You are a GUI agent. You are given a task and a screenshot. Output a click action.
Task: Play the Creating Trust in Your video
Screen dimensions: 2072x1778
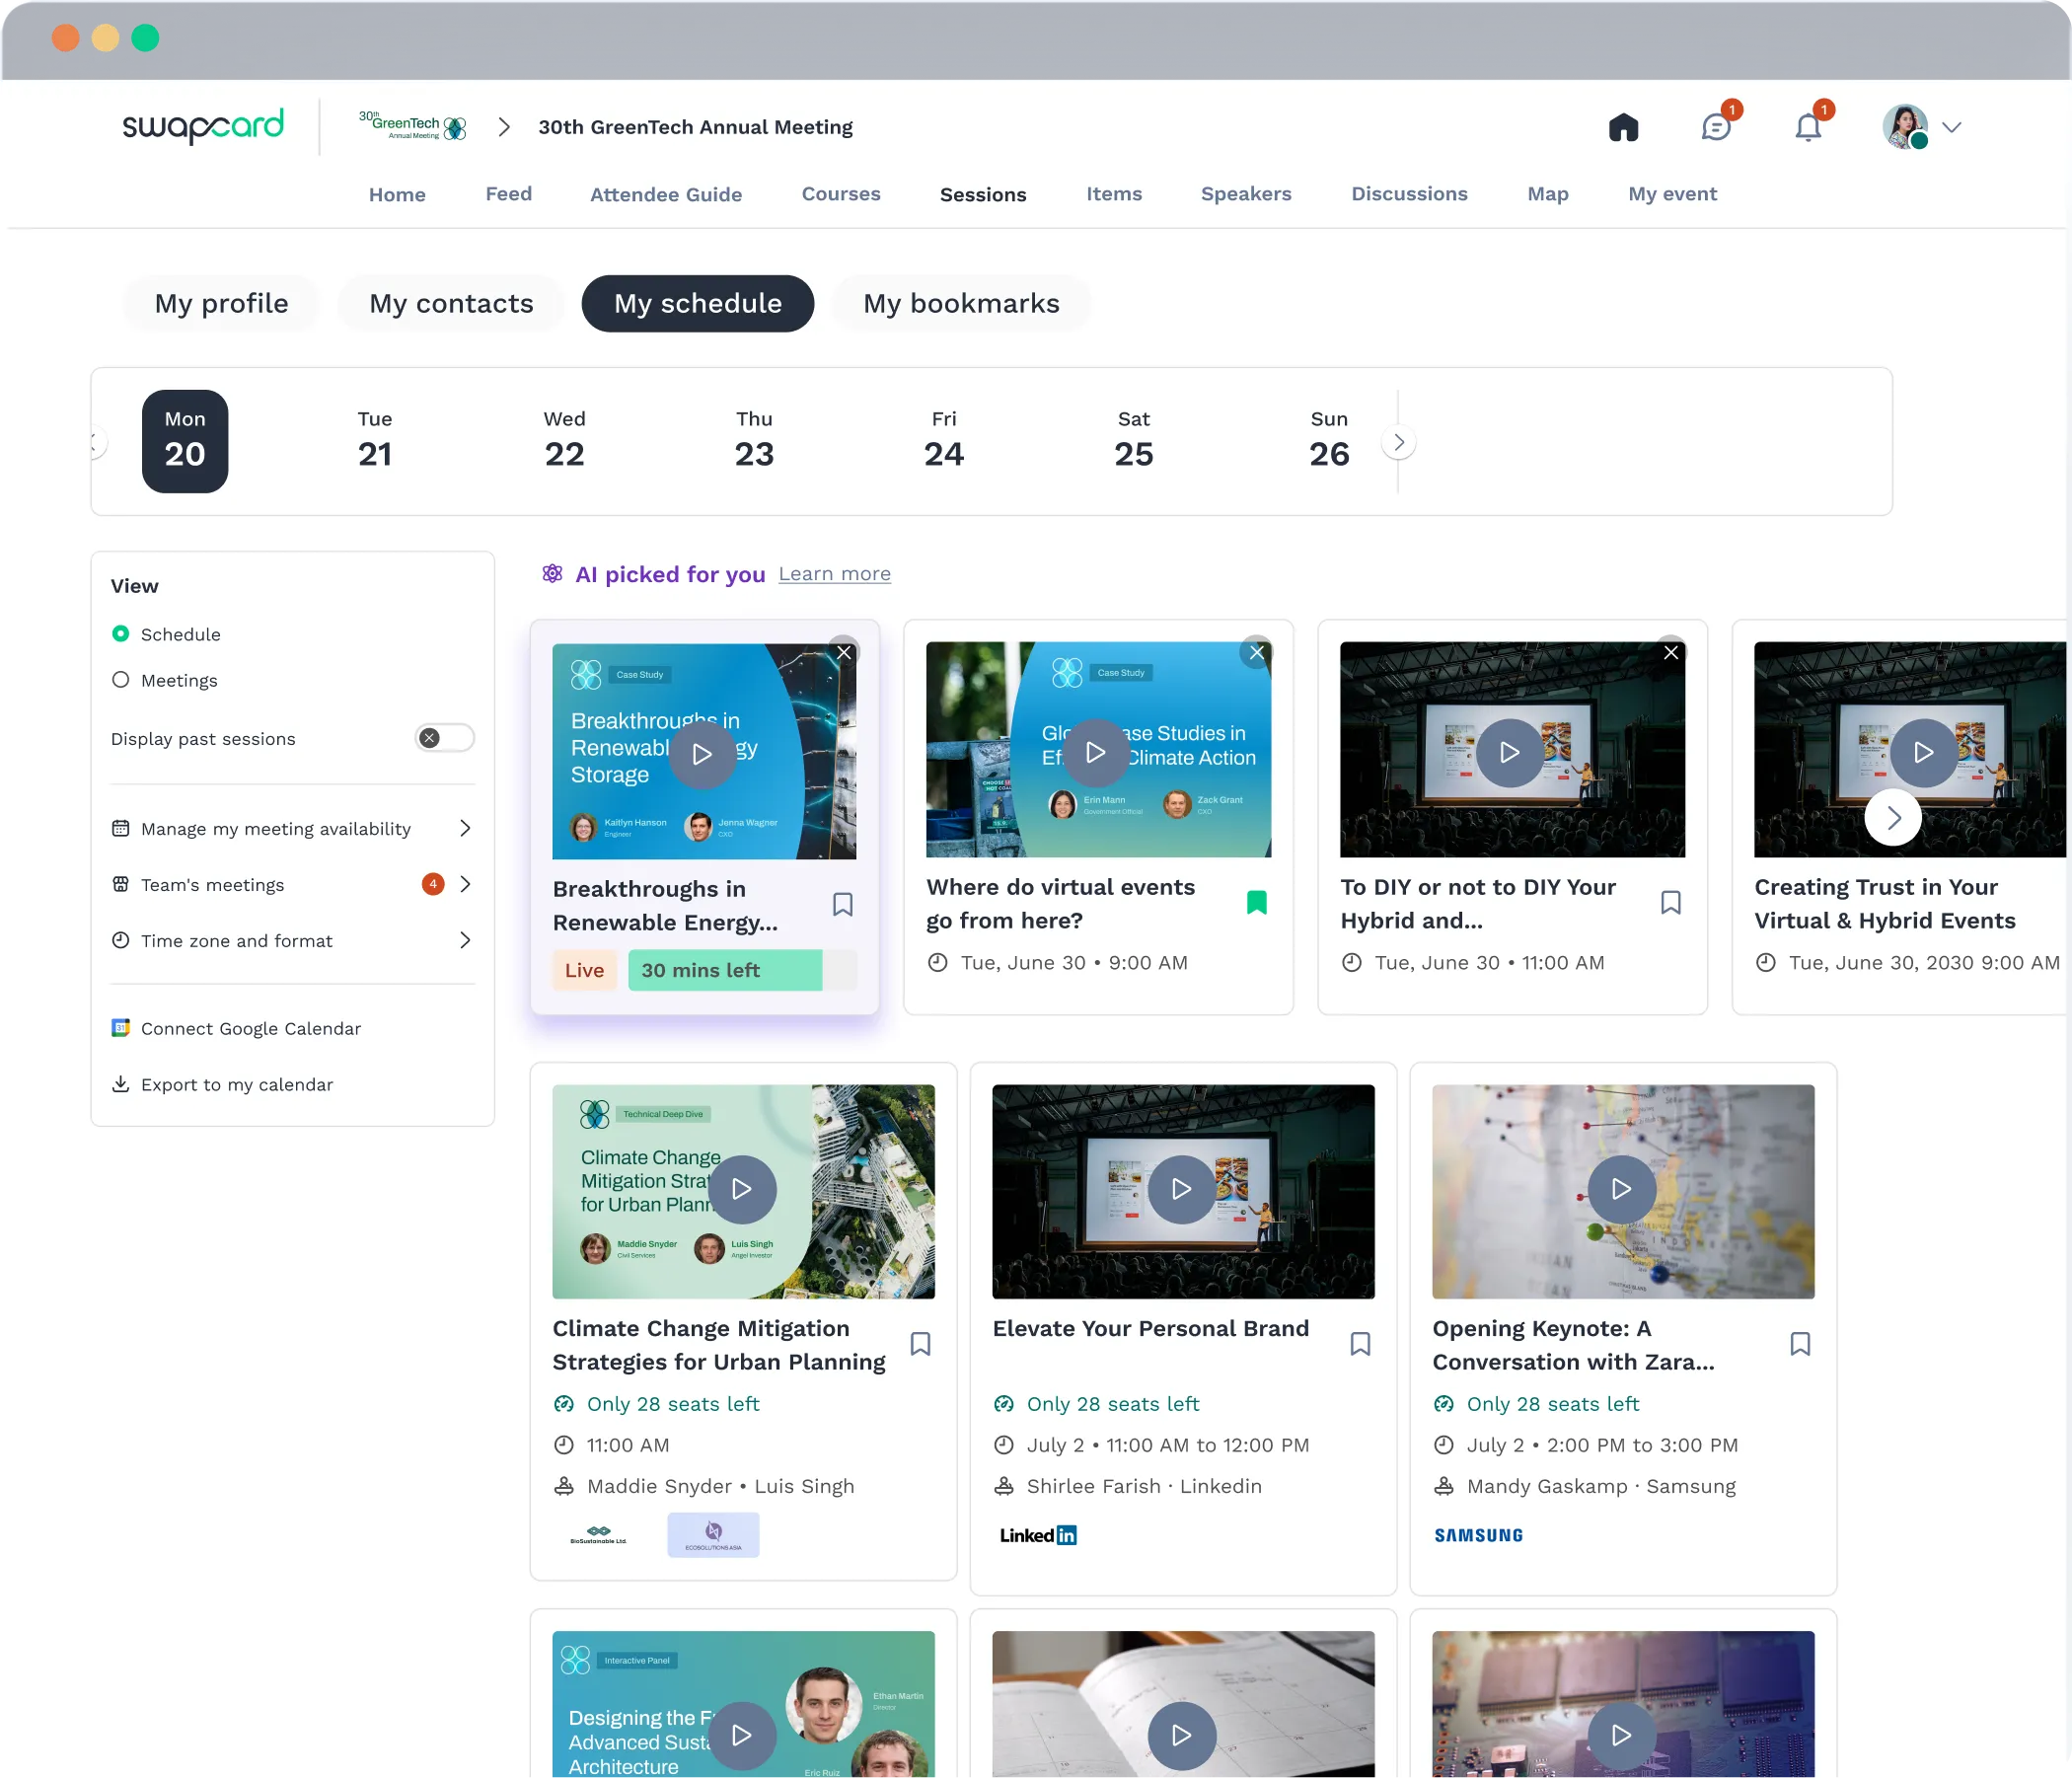tap(1924, 752)
